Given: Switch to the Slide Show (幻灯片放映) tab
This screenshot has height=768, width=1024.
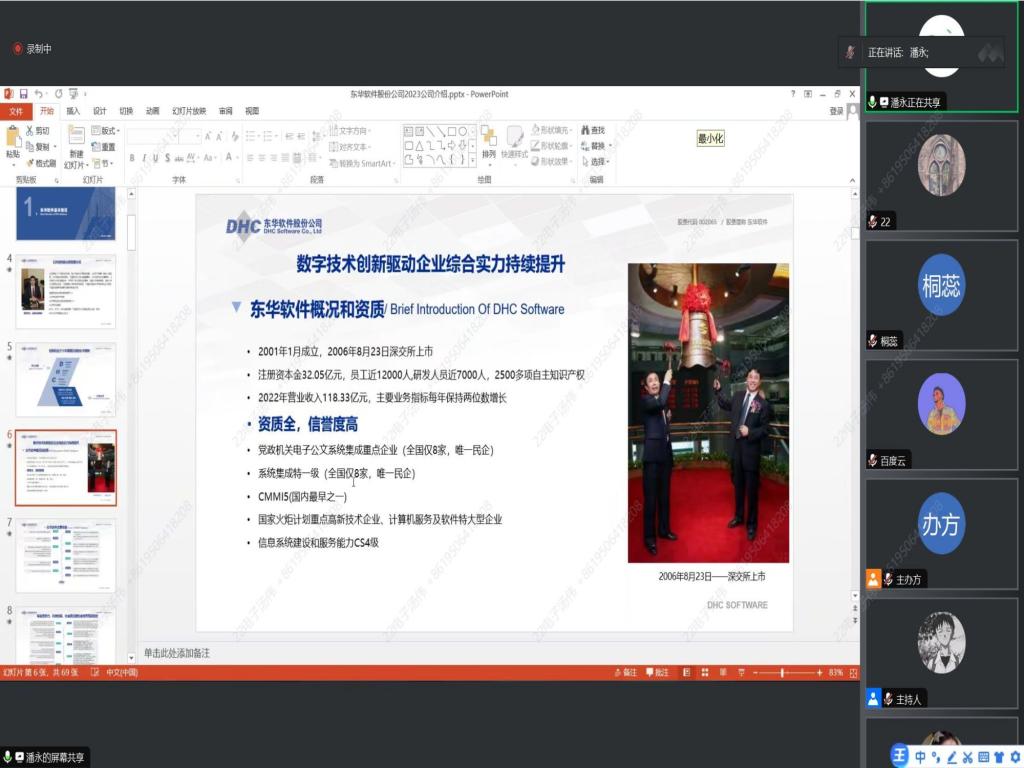Looking at the screenshot, I should click(x=189, y=112).
